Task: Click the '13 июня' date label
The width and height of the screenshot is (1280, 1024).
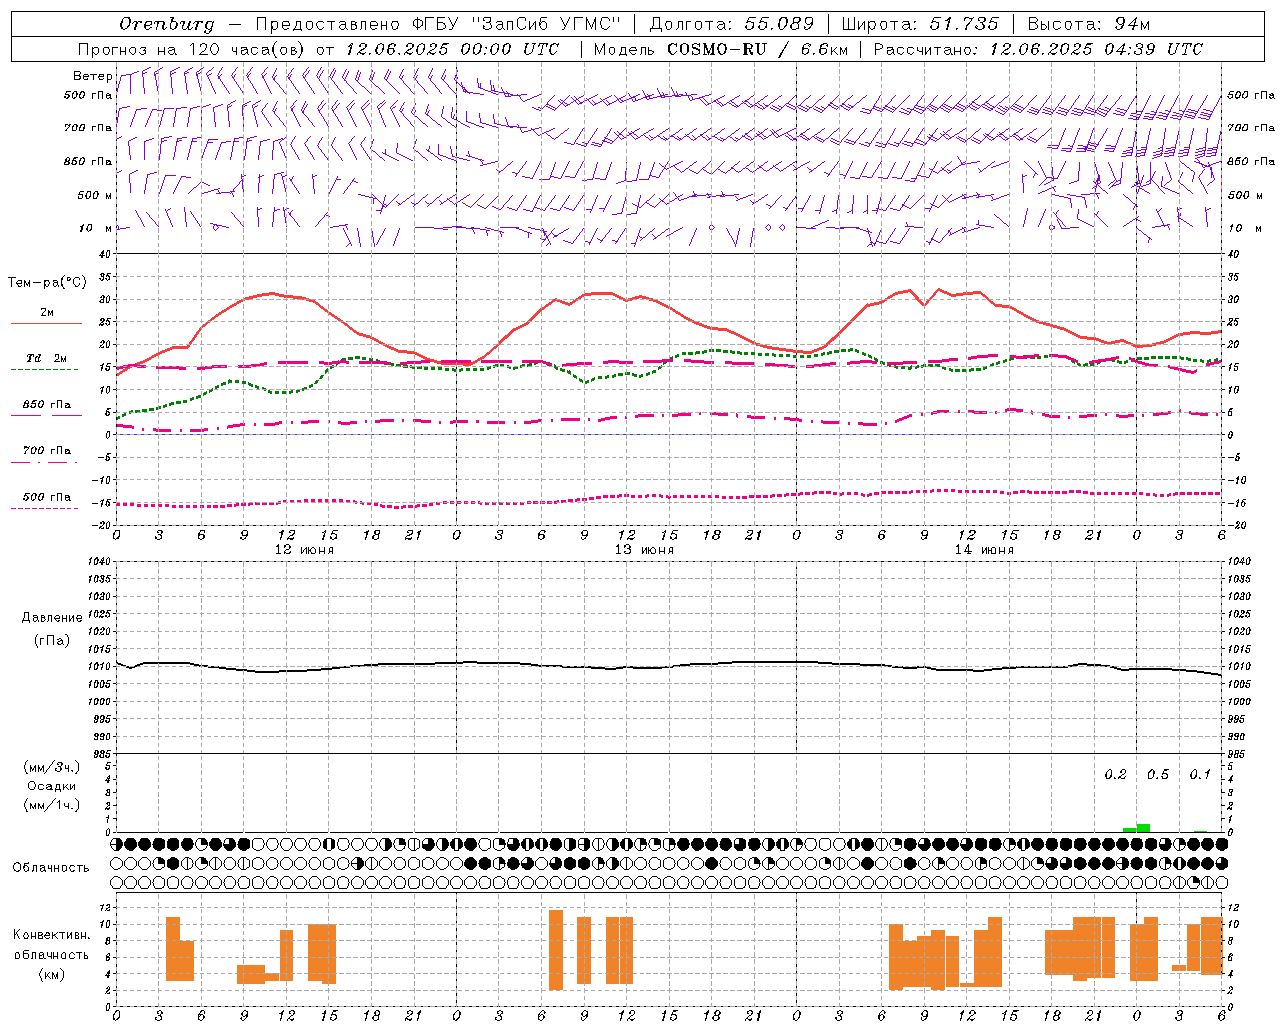Action: click(644, 550)
